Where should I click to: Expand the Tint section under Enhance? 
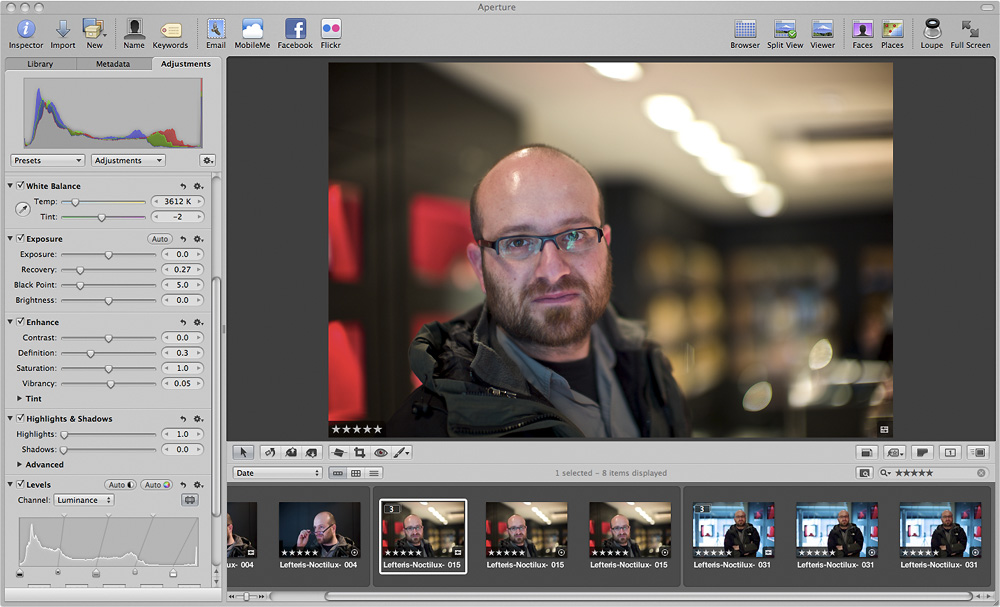tap(19, 399)
